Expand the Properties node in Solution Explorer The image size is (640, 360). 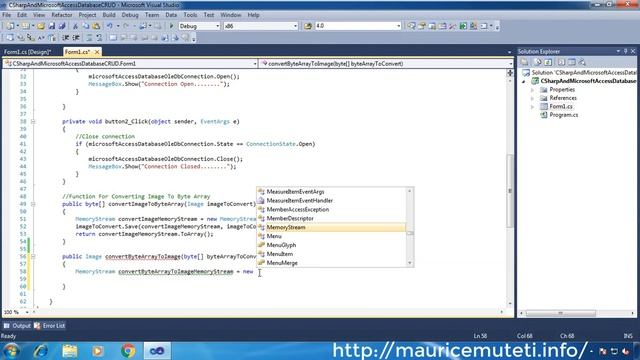point(533,90)
